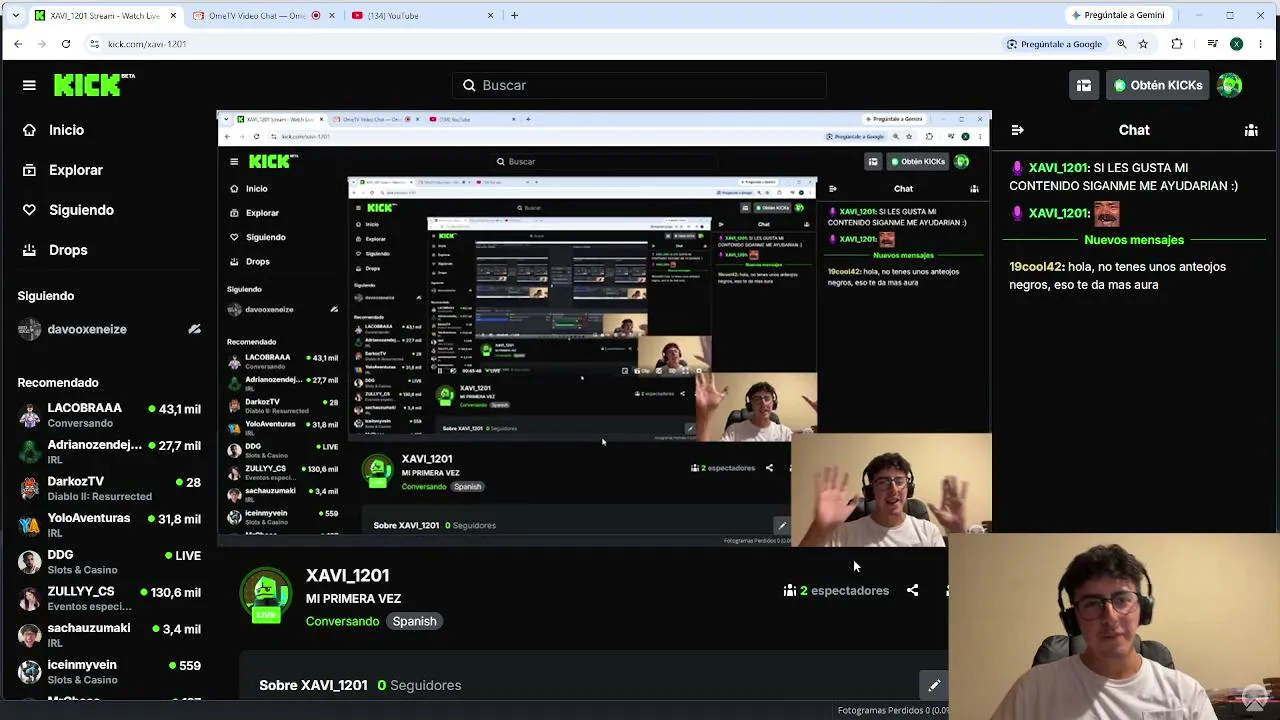Screen dimensions: 1280x720
Task: Open the browser media controls icon
Action: [x=1212, y=44]
